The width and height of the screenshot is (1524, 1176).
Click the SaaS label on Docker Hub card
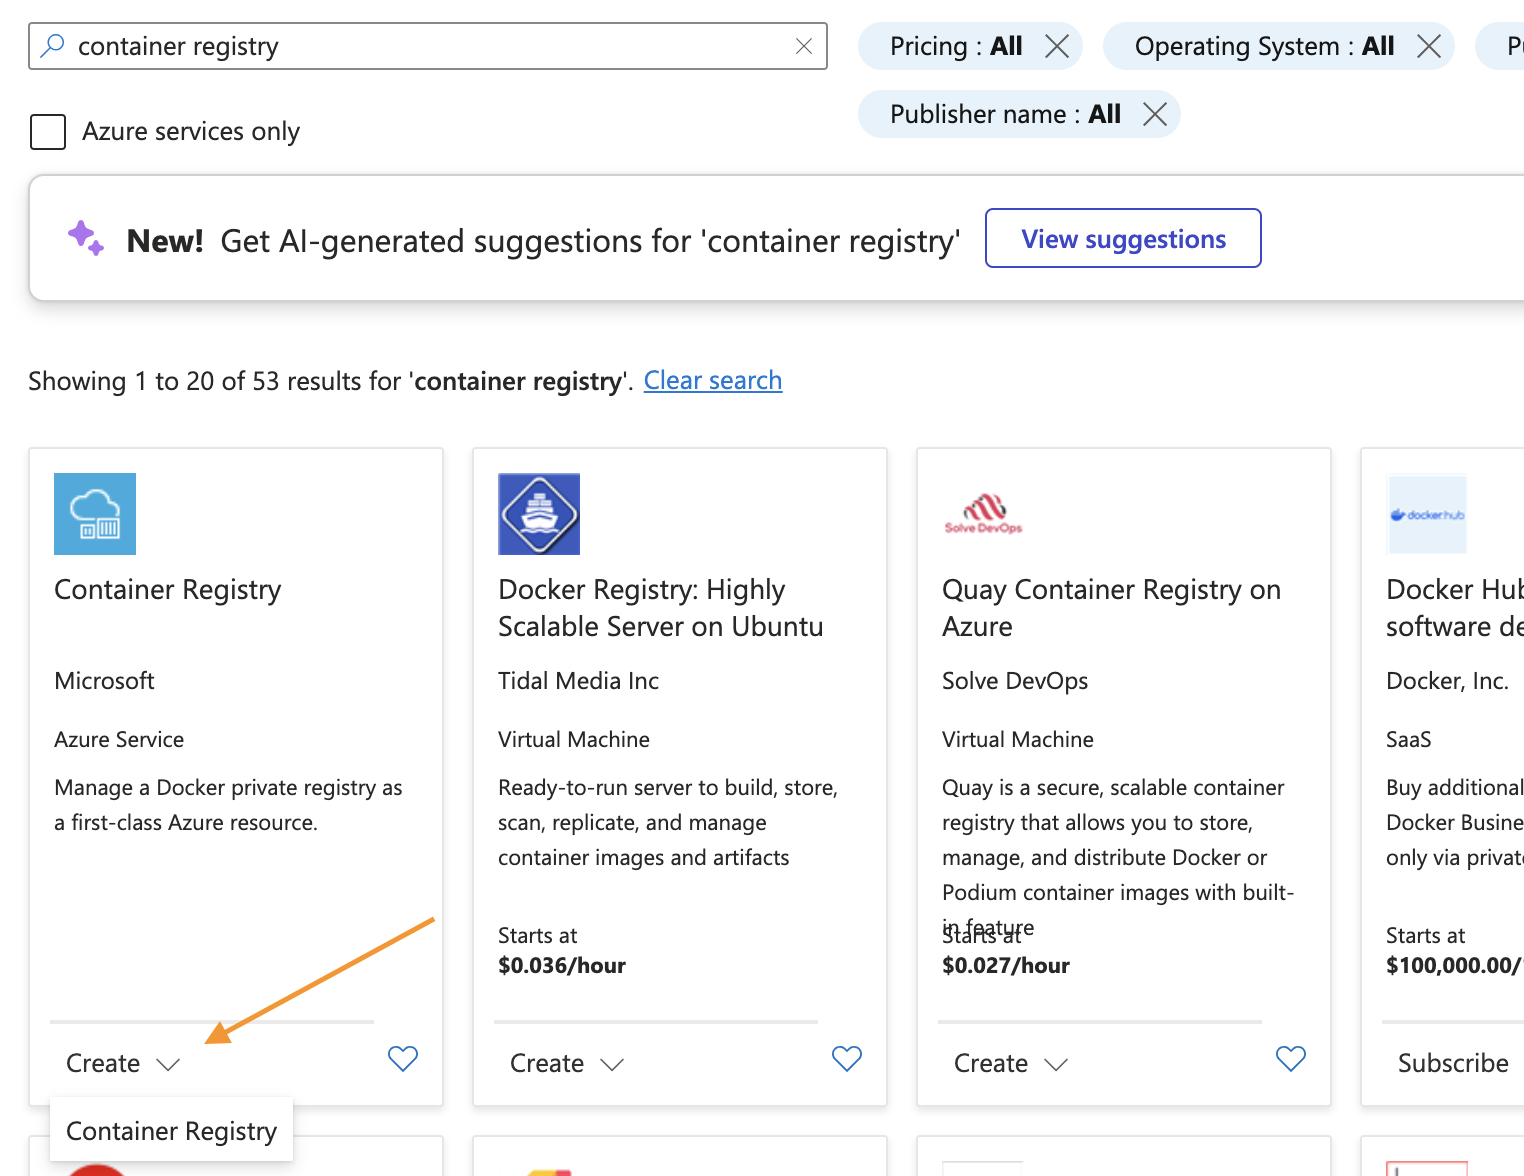click(1408, 739)
